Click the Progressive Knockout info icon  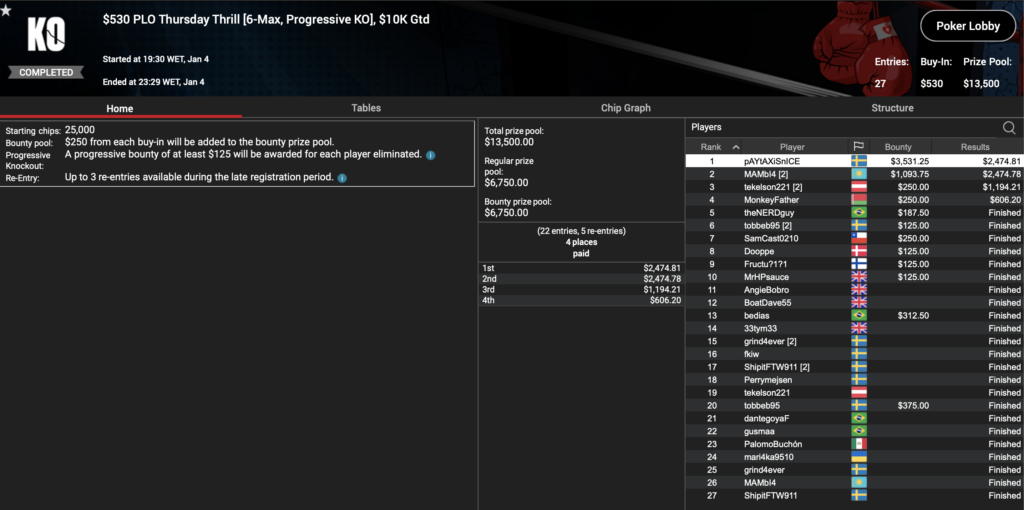[x=431, y=155]
